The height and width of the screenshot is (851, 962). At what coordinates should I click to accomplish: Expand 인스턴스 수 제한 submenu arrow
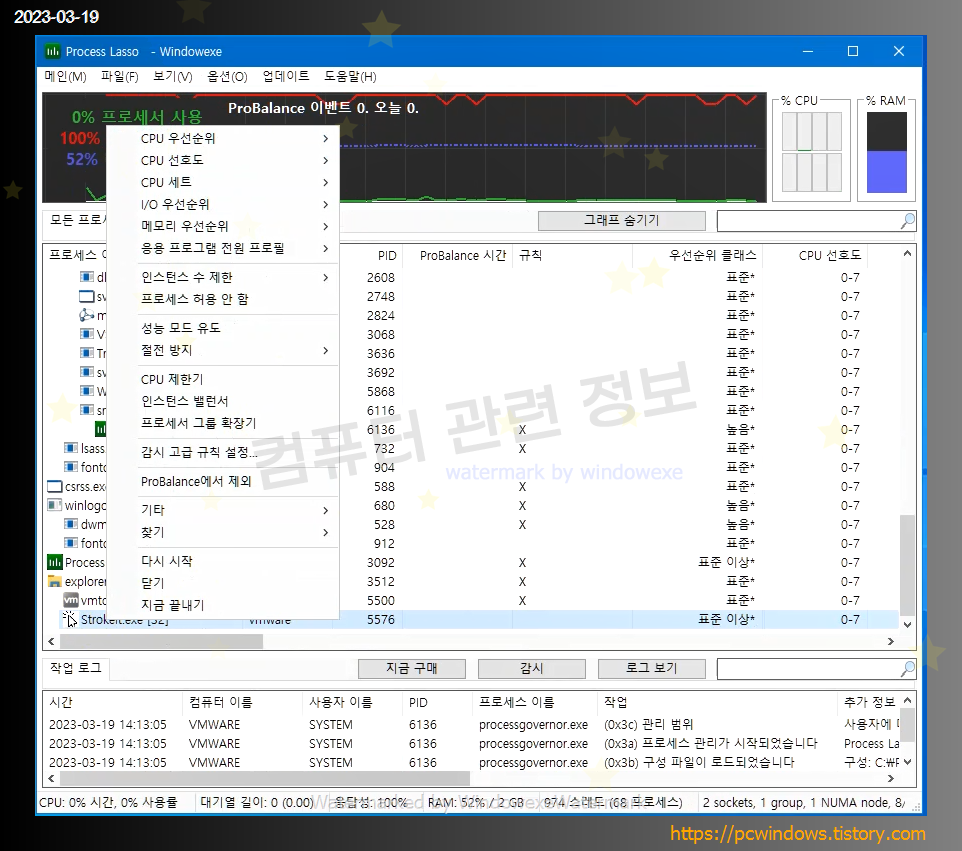pyautogui.click(x=326, y=277)
